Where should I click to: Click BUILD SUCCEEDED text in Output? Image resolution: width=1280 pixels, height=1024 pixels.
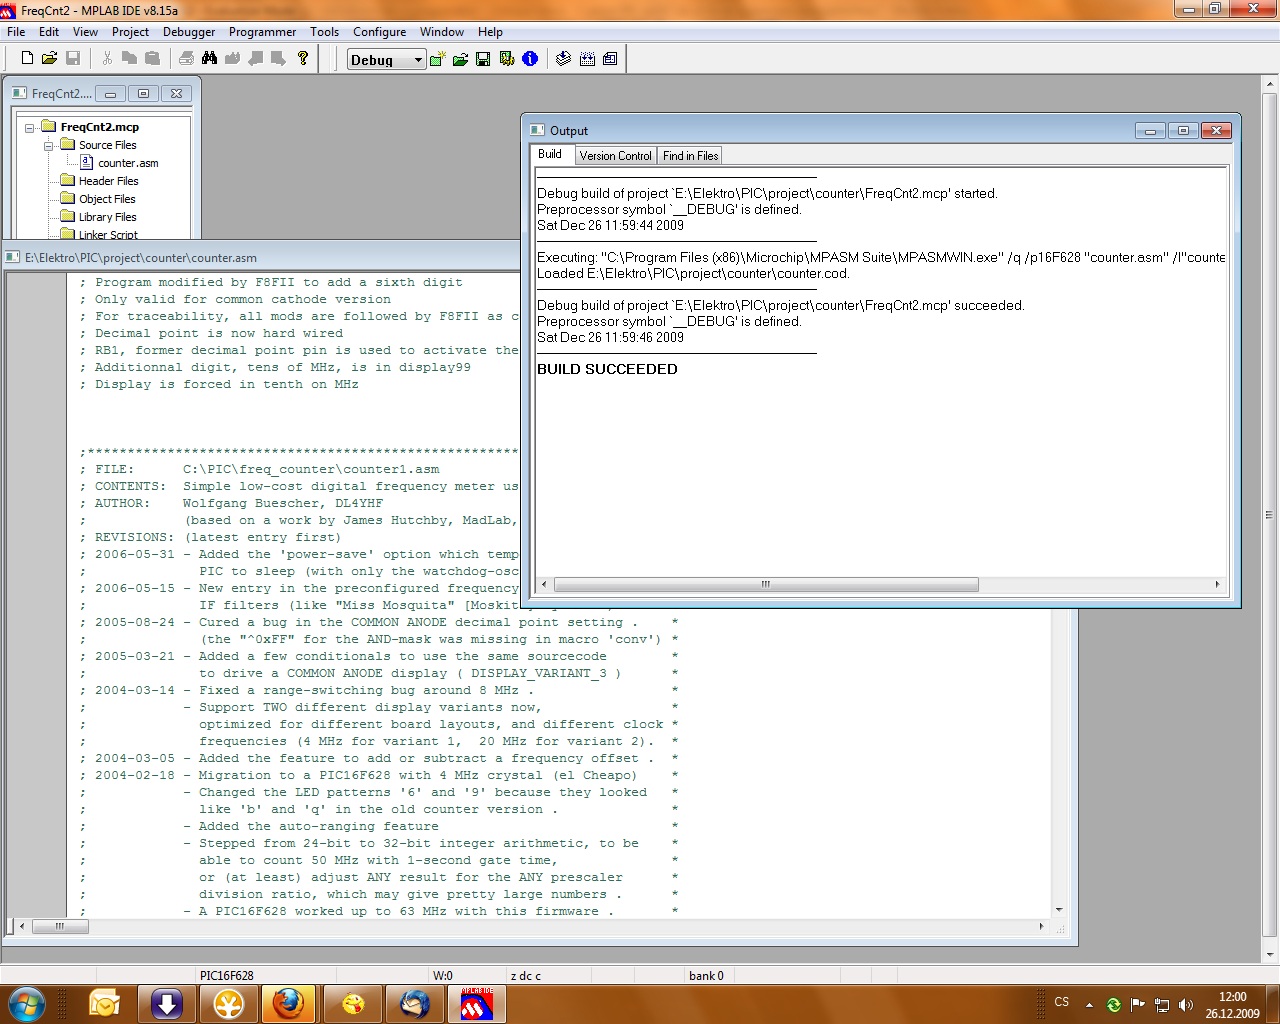pyautogui.click(x=607, y=369)
